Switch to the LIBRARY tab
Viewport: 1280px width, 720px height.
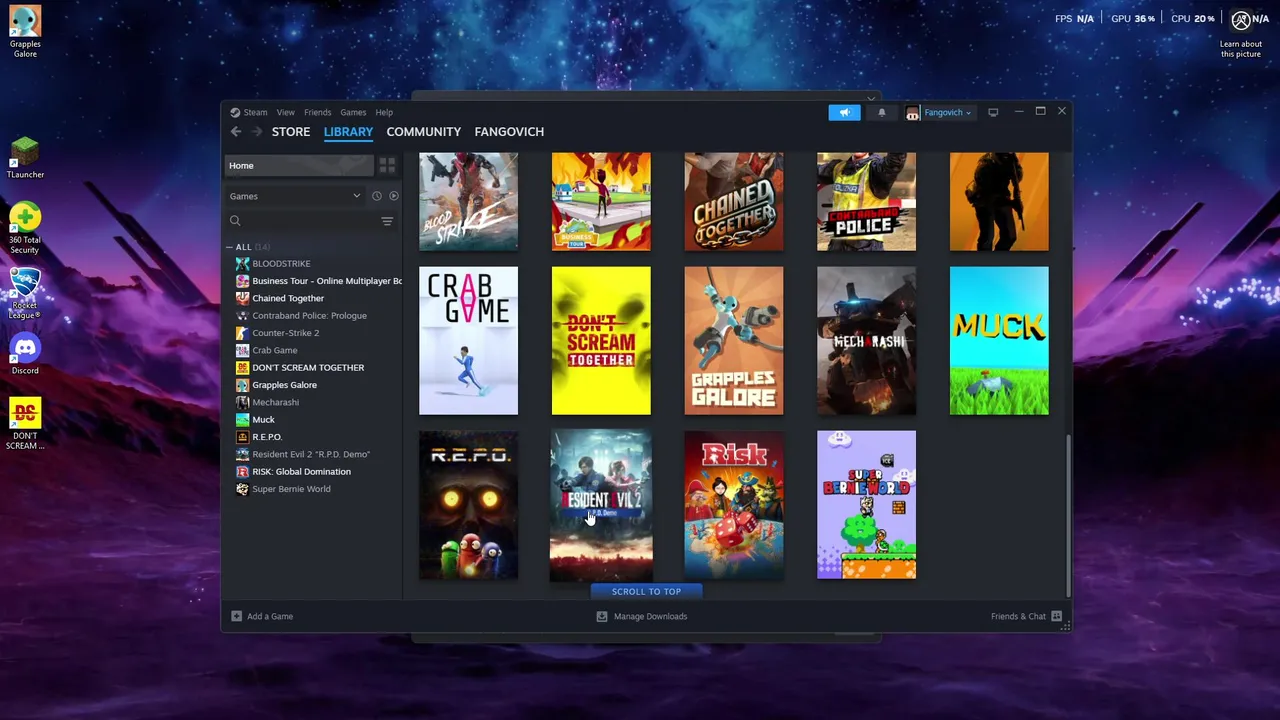(x=348, y=132)
